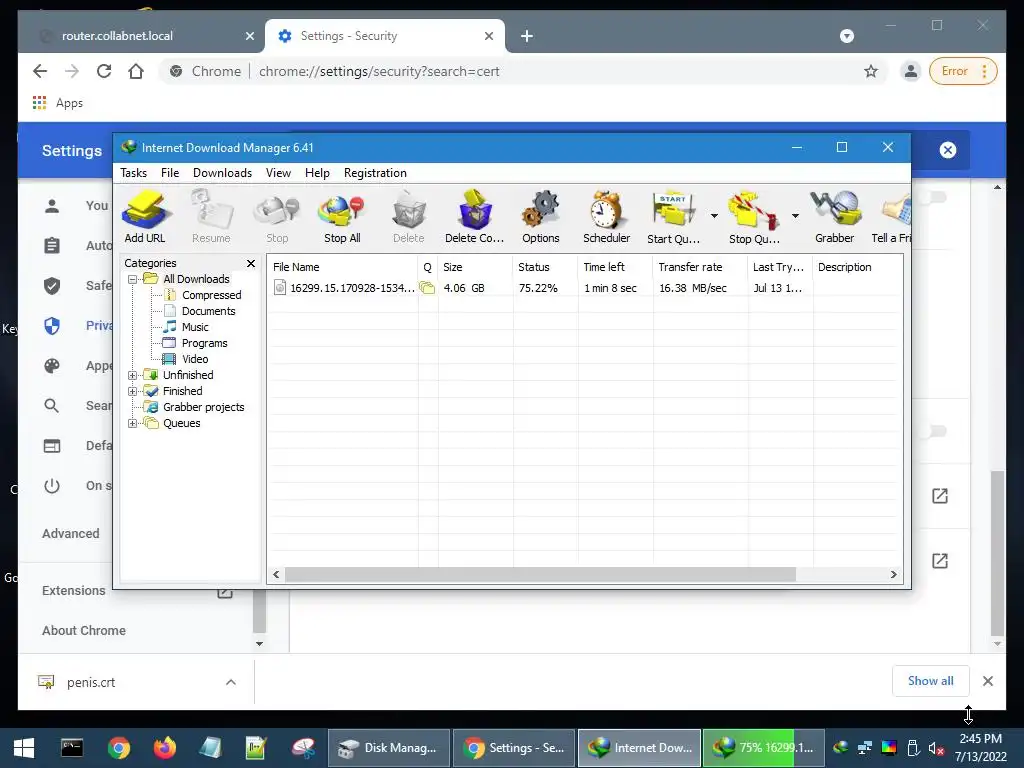Click the Delete toolbar icon

409,217
